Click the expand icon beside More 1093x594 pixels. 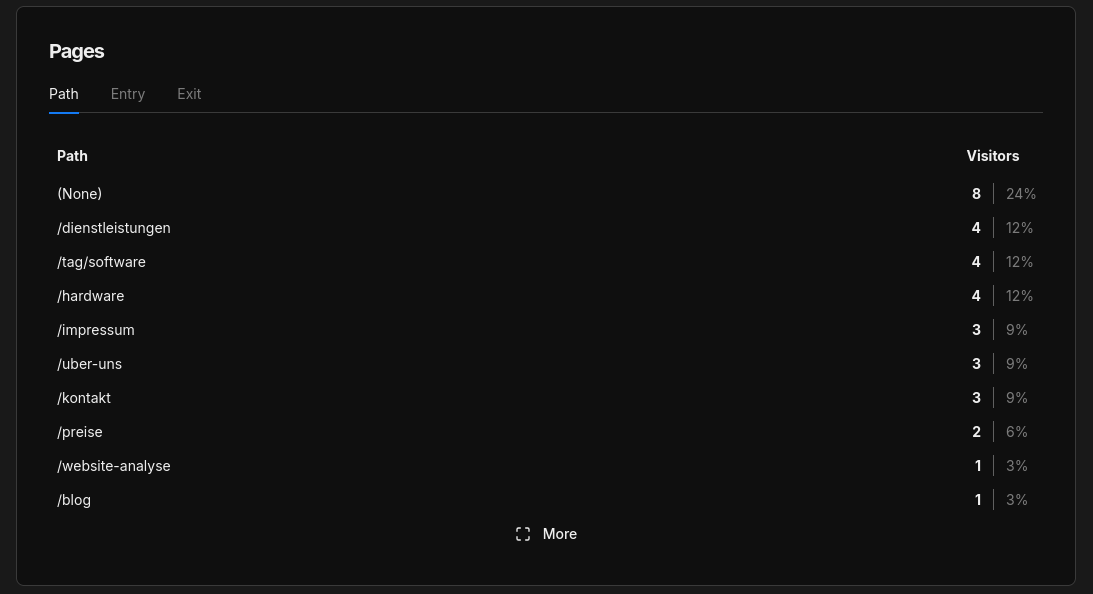(523, 534)
